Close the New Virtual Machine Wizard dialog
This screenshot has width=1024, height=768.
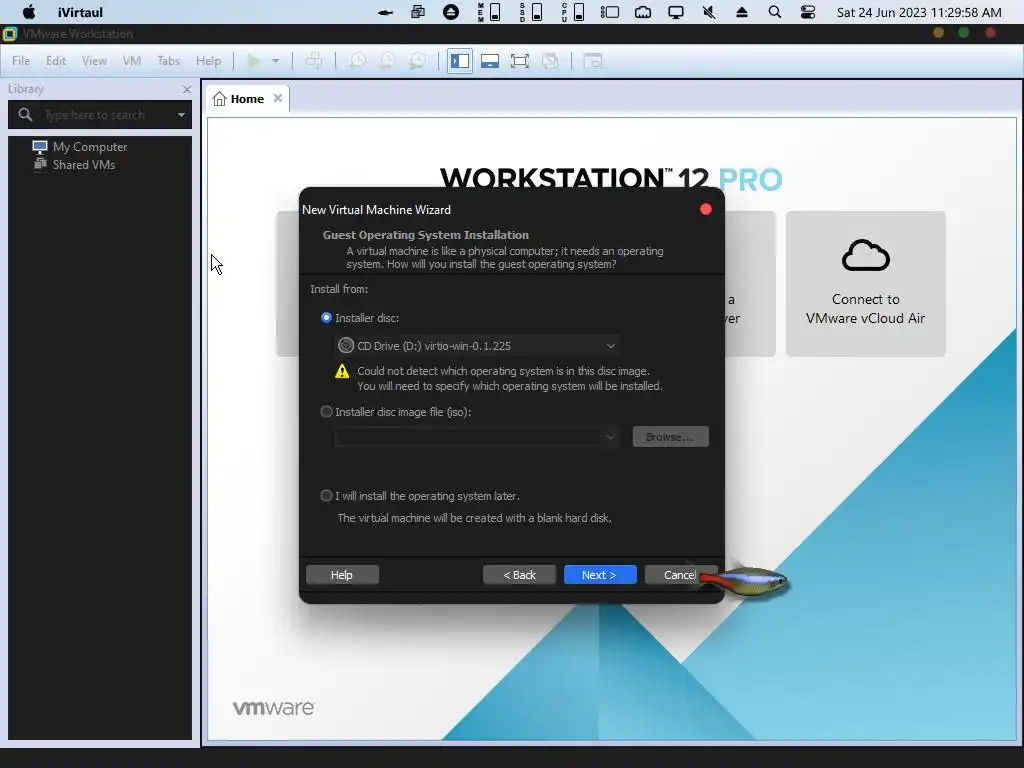pyautogui.click(x=706, y=209)
